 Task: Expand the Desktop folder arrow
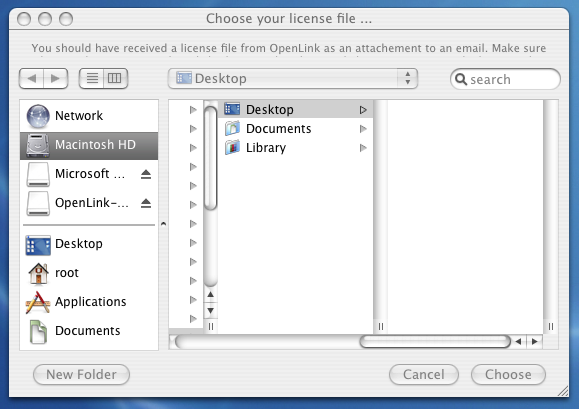(363, 110)
